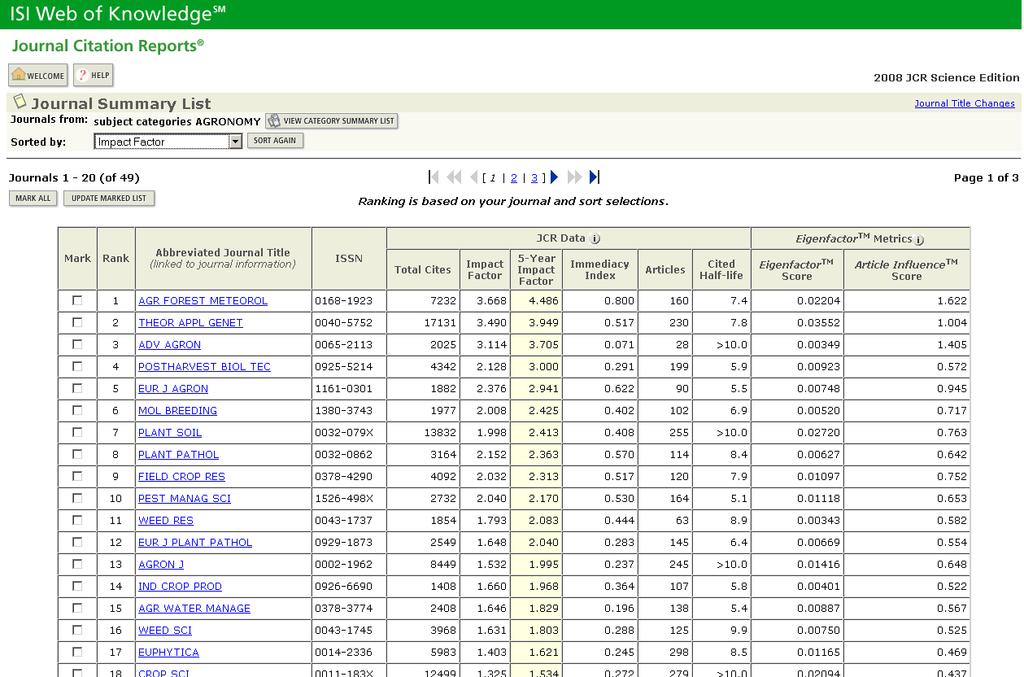Open AGRON J journal link

click(161, 565)
